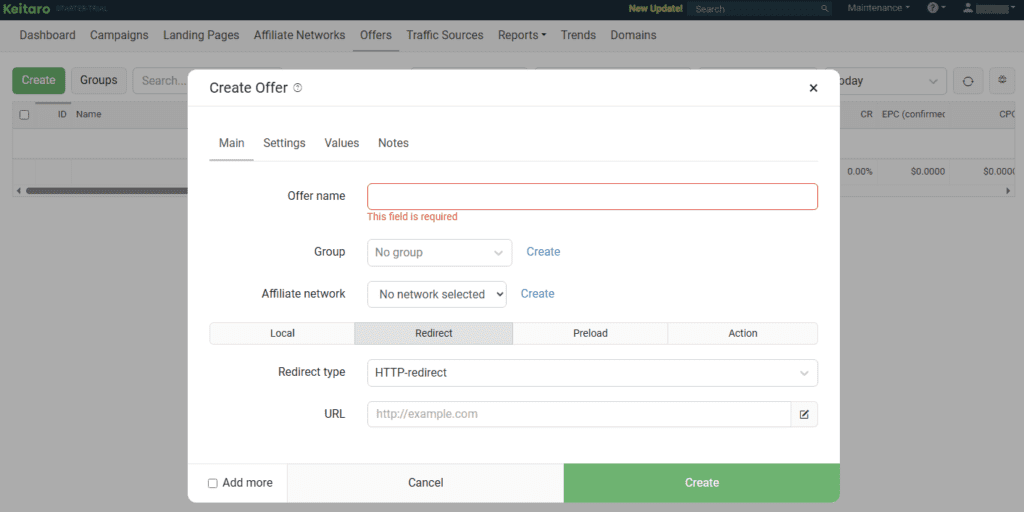Expand the Redirect type HTTP-redirect dropdown

592,373
